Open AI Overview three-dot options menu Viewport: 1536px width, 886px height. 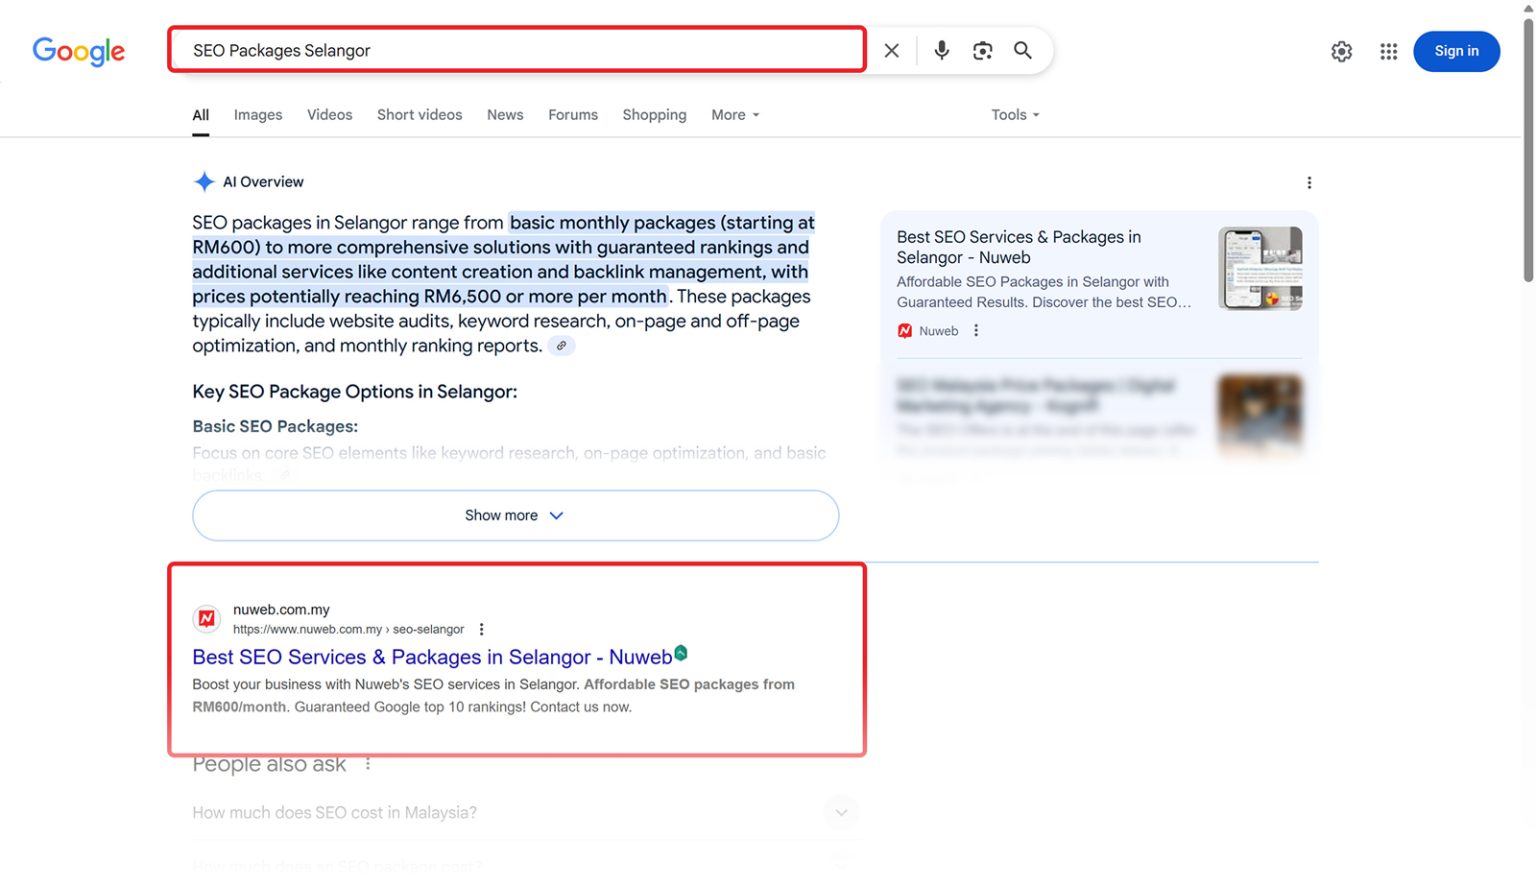(x=1308, y=183)
